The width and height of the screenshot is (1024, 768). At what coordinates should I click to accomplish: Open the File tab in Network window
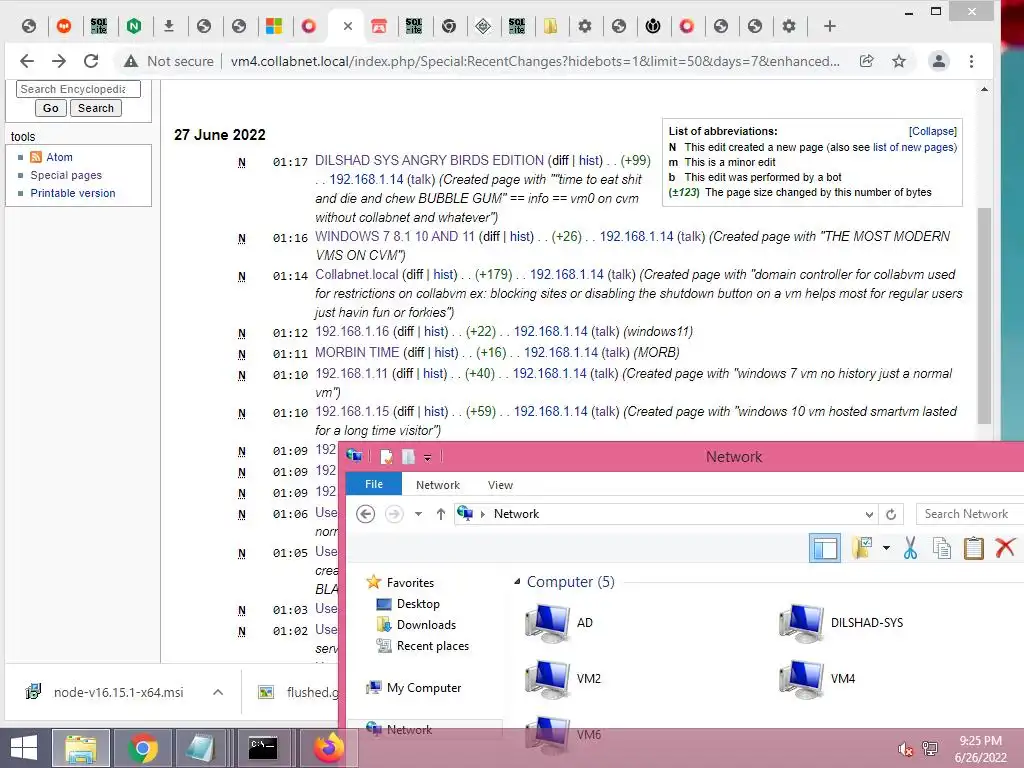pos(374,485)
